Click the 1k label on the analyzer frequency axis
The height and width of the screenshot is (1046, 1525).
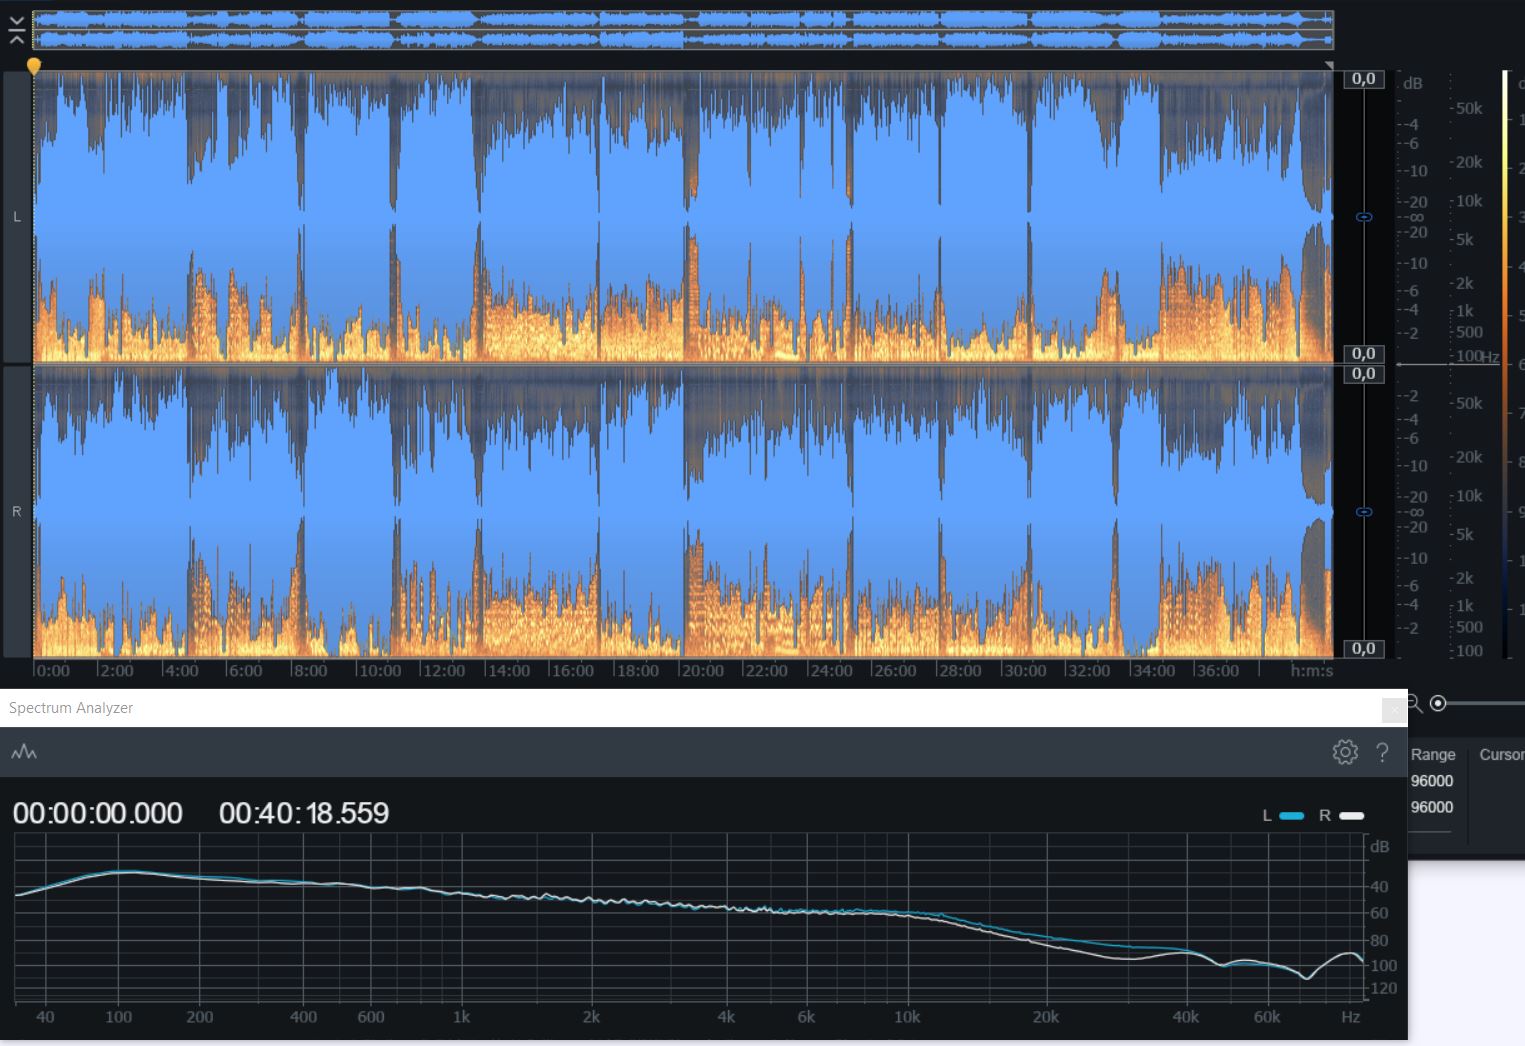pyautogui.click(x=461, y=1017)
